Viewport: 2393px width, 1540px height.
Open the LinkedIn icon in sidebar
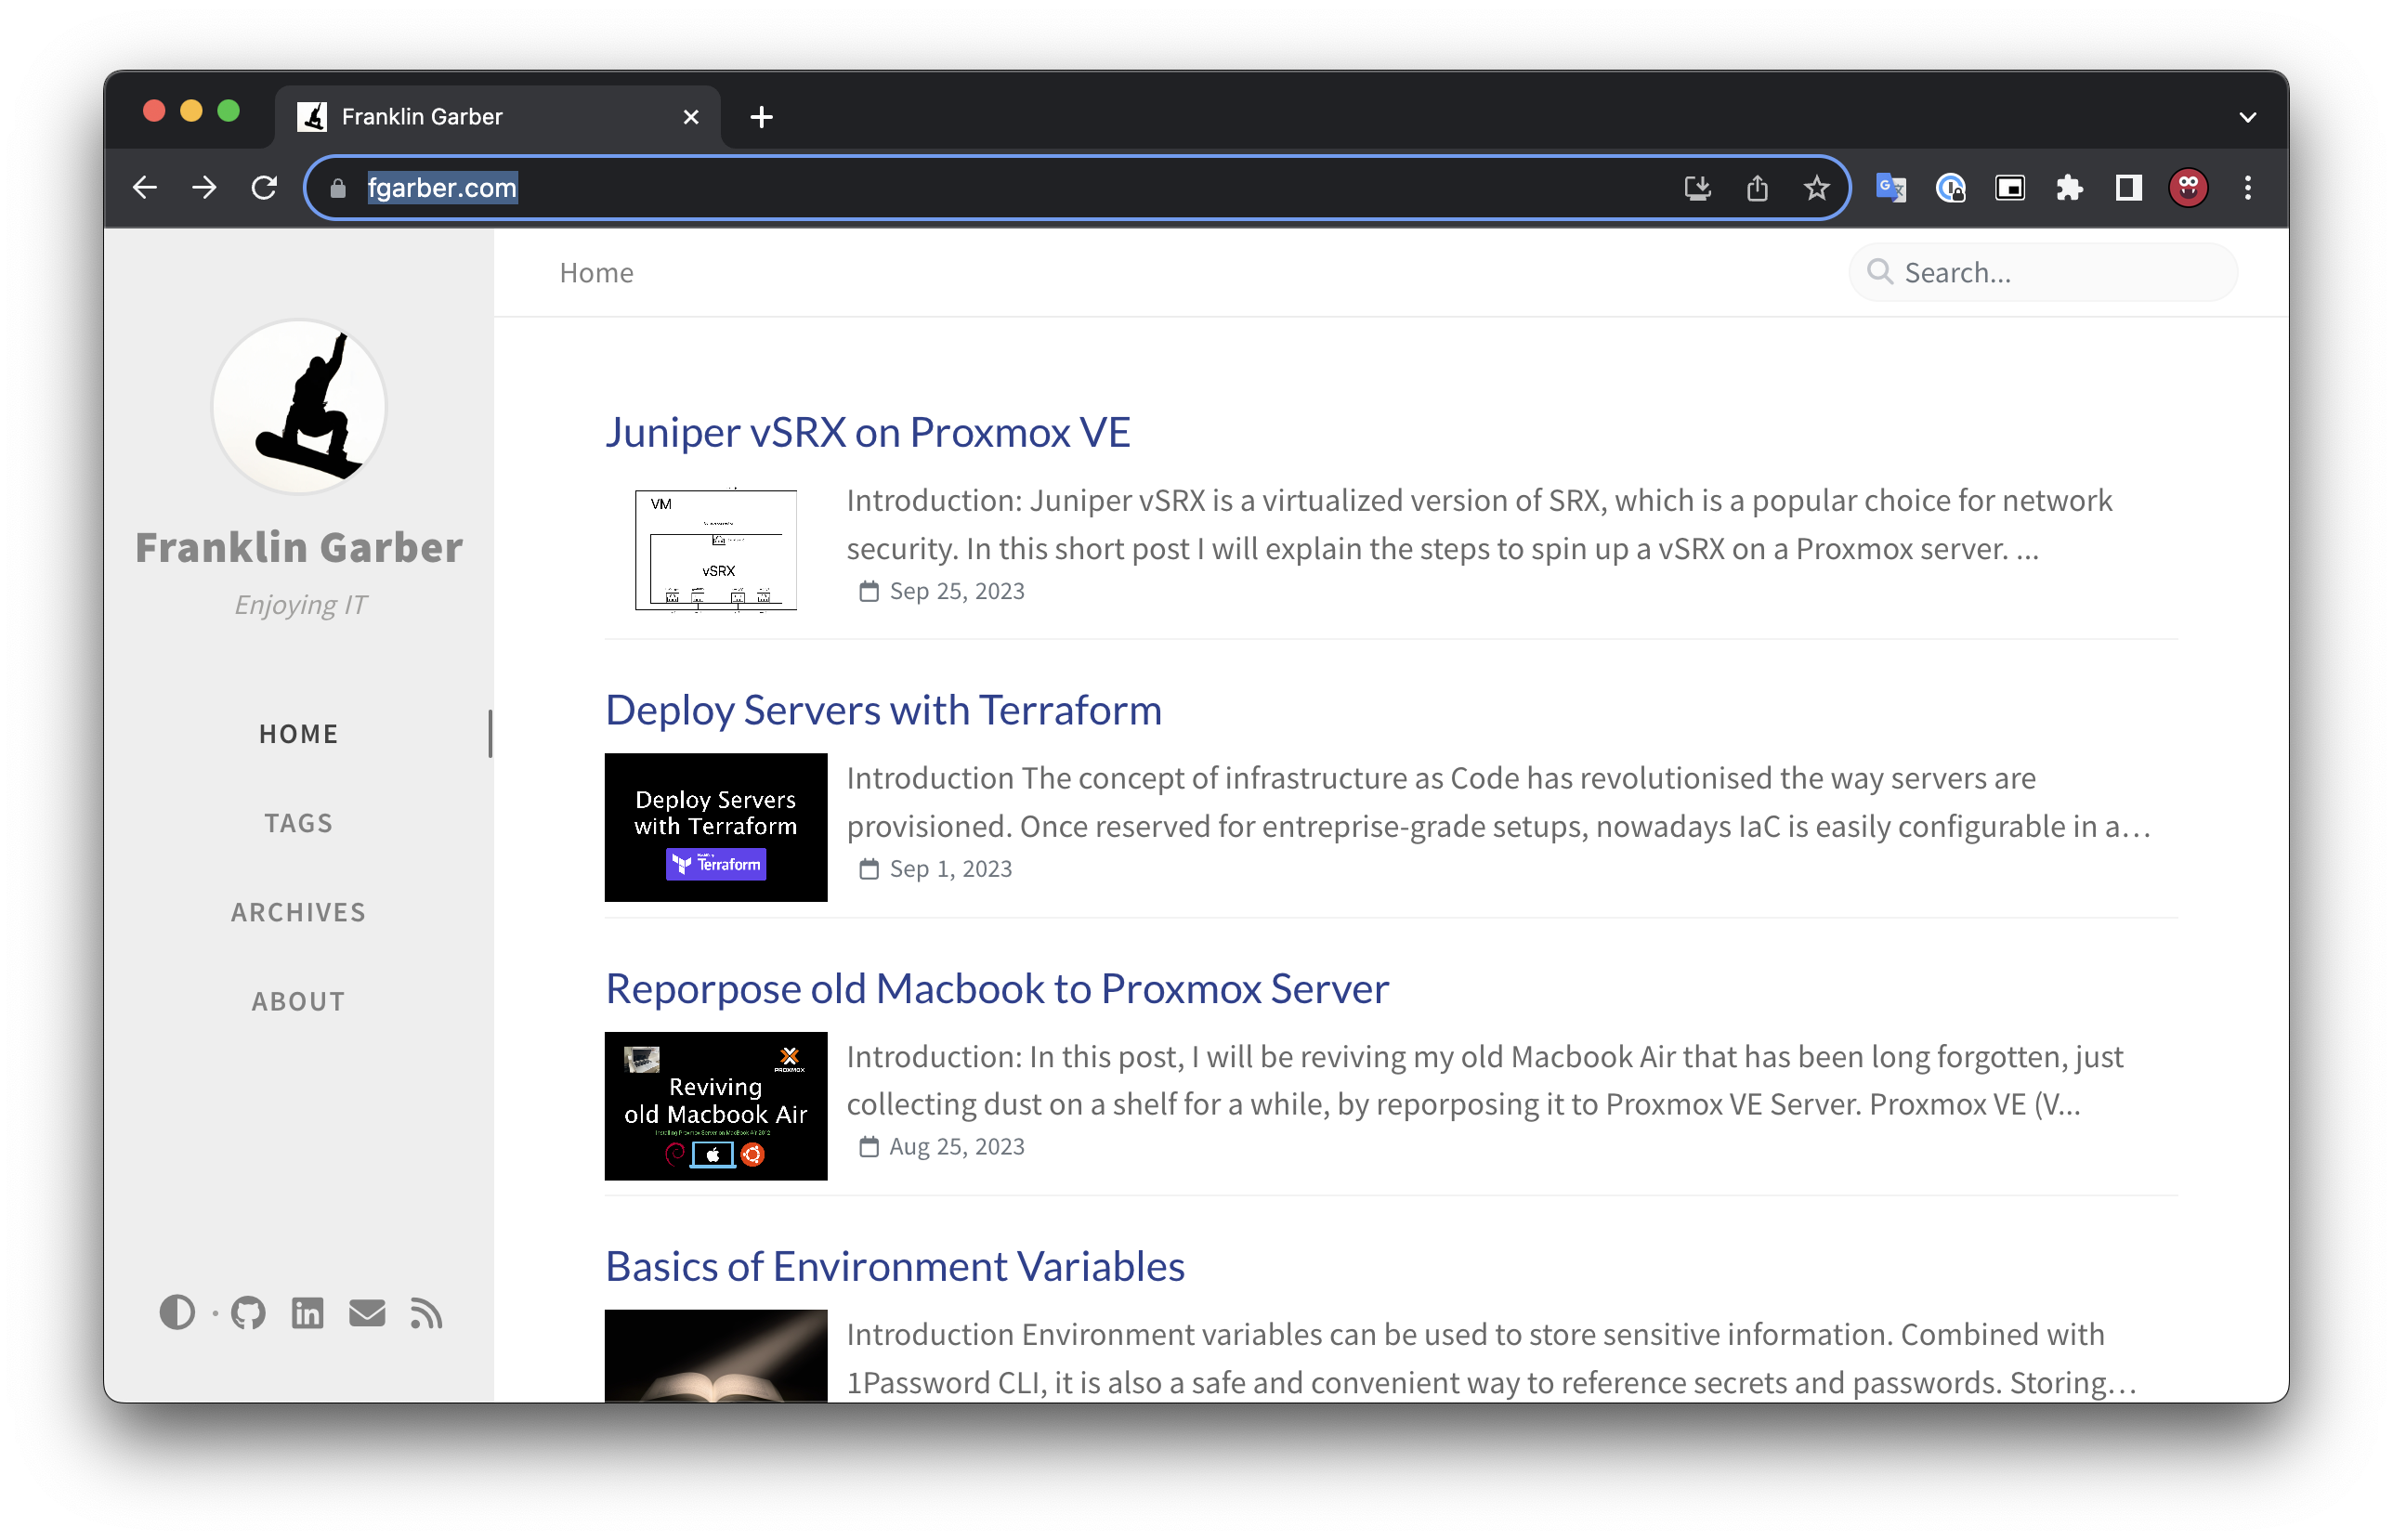(x=307, y=1313)
